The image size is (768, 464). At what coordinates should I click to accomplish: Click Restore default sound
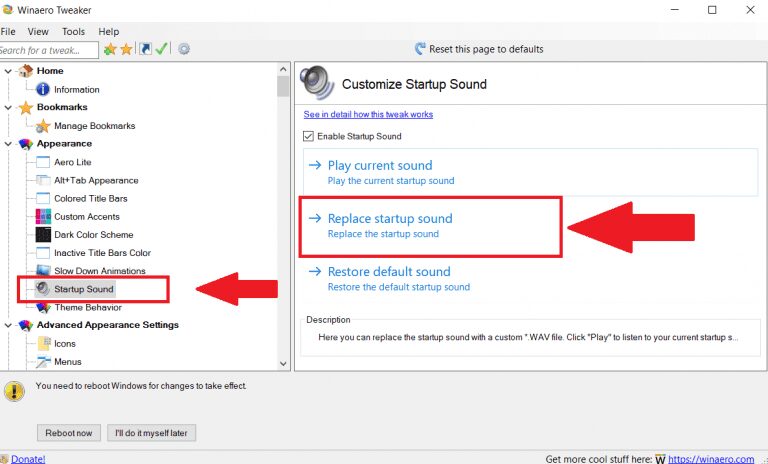530,278
